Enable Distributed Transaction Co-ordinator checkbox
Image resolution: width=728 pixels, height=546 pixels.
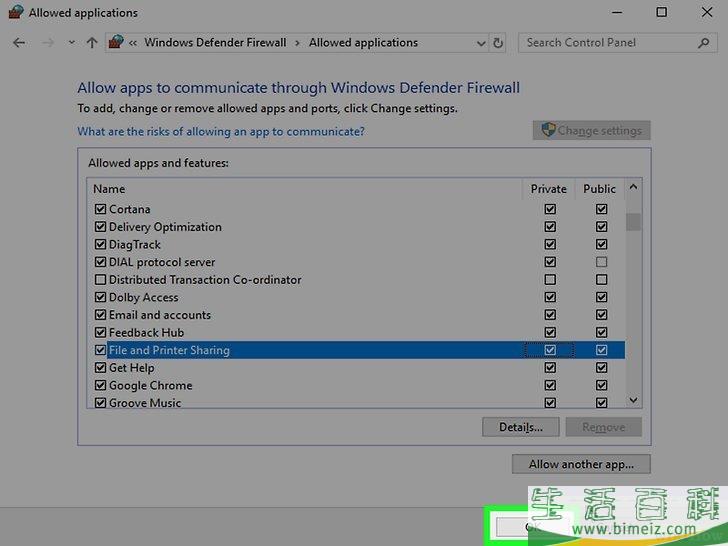coord(100,280)
